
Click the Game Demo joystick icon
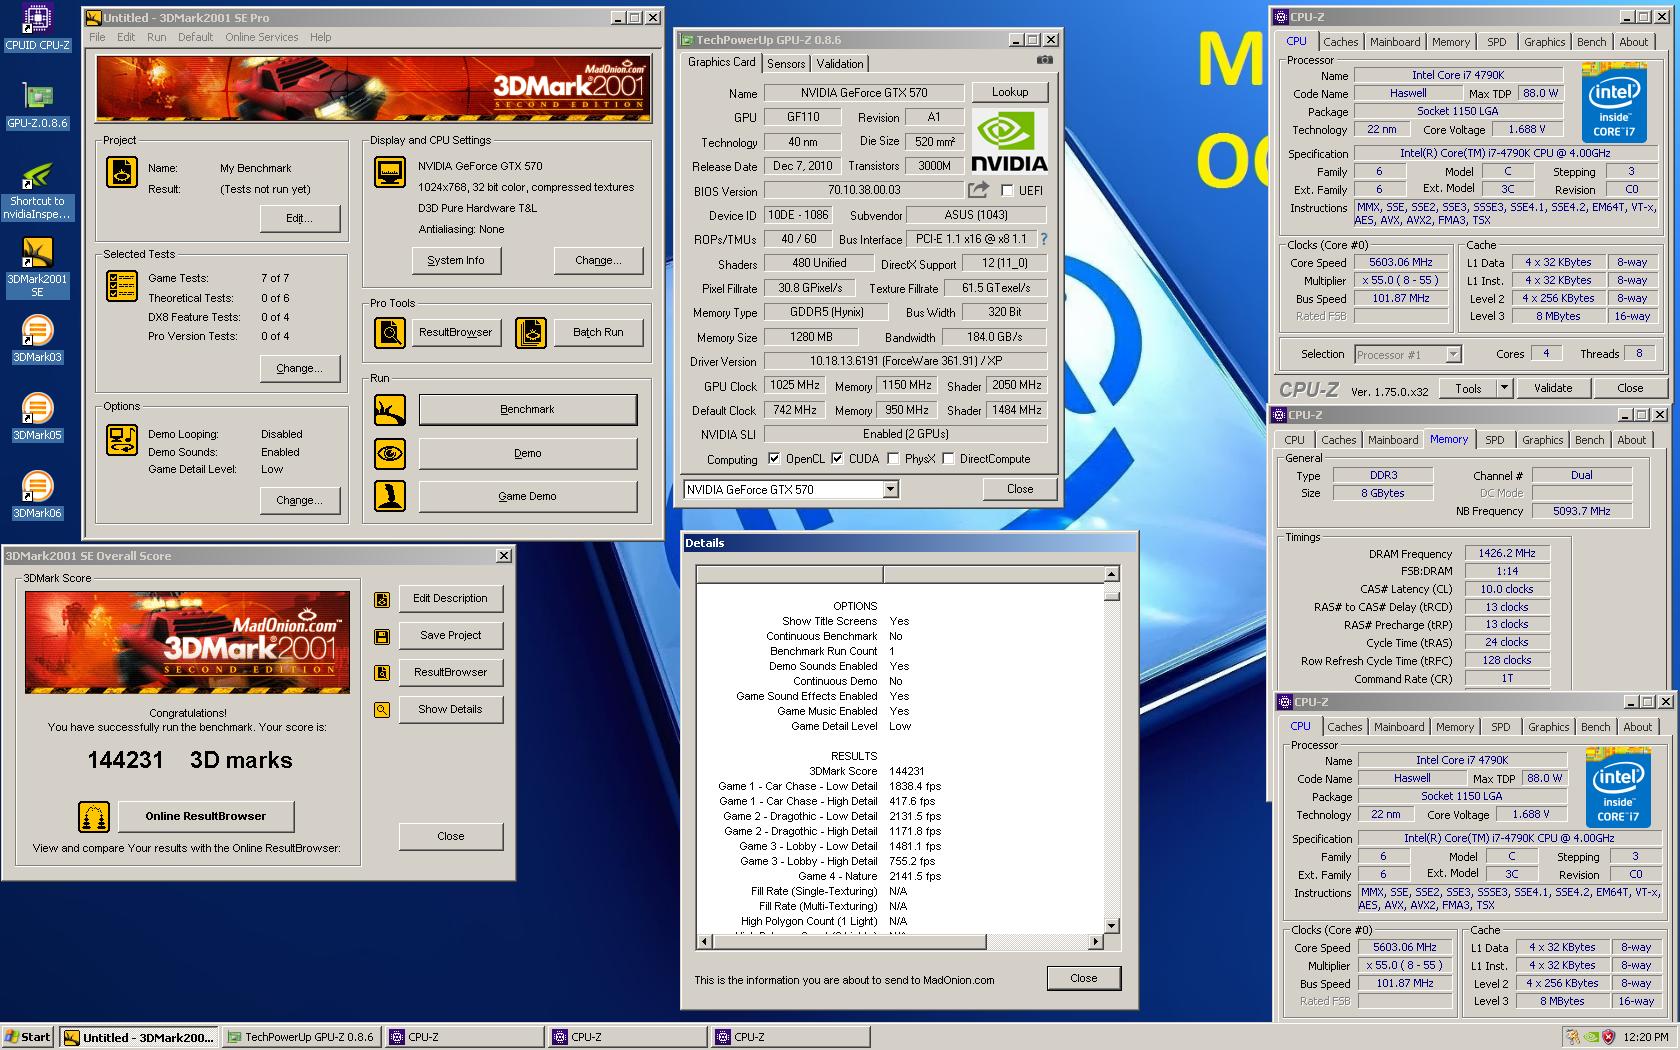coord(390,496)
